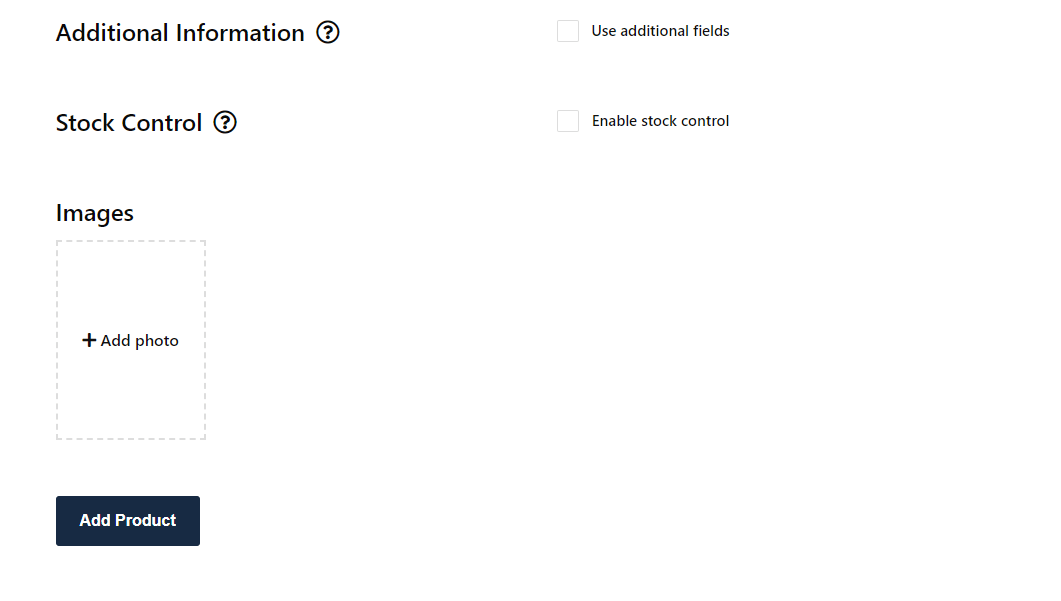Toggle additional fields option on
The width and height of the screenshot is (1061, 601).
[x=568, y=31]
